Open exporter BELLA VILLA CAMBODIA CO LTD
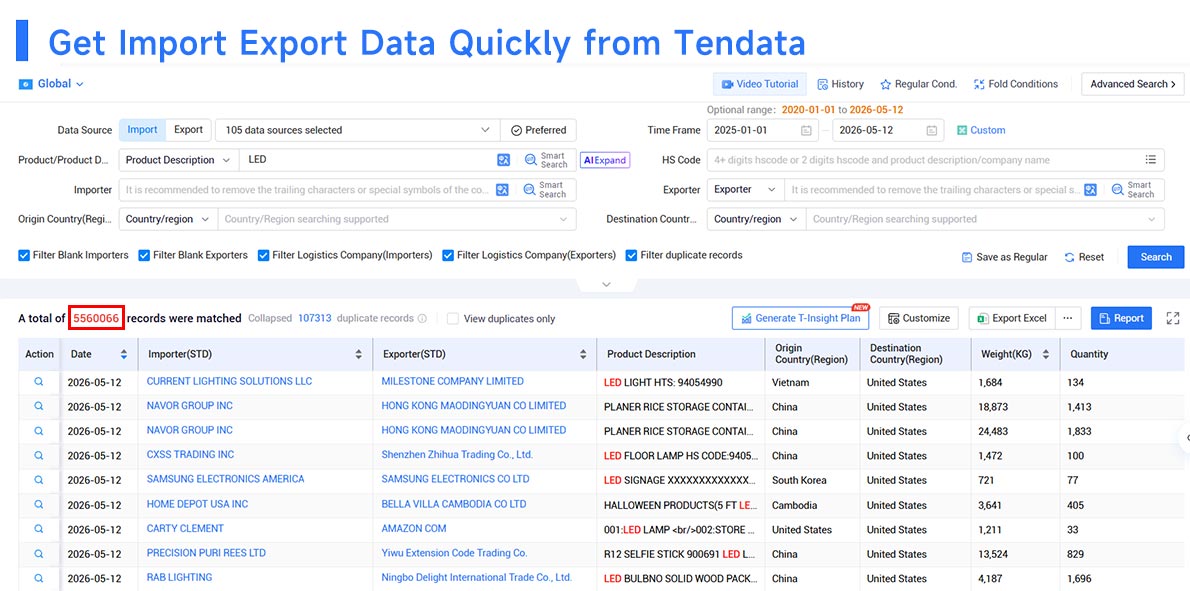 click(x=454, y=505)
